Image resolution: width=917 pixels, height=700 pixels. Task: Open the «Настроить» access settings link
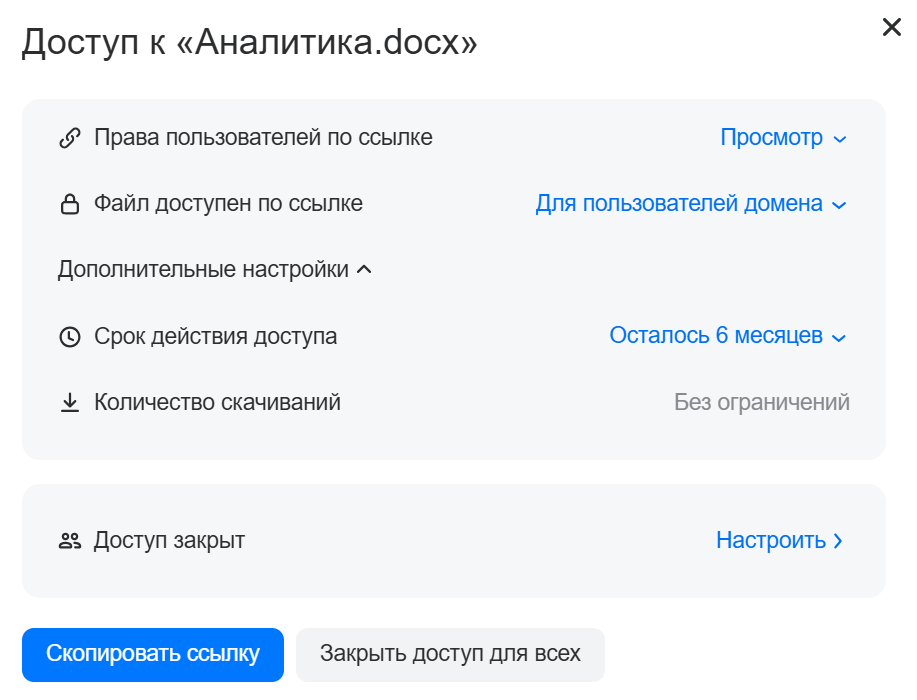point(771,541)
